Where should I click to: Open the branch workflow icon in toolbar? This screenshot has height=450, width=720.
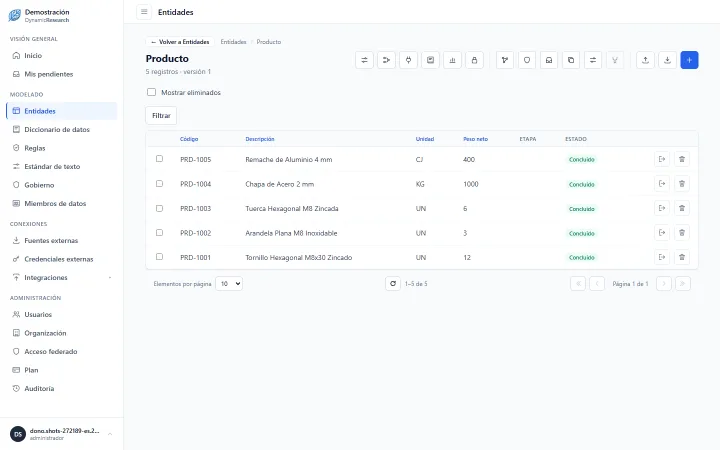505,60
